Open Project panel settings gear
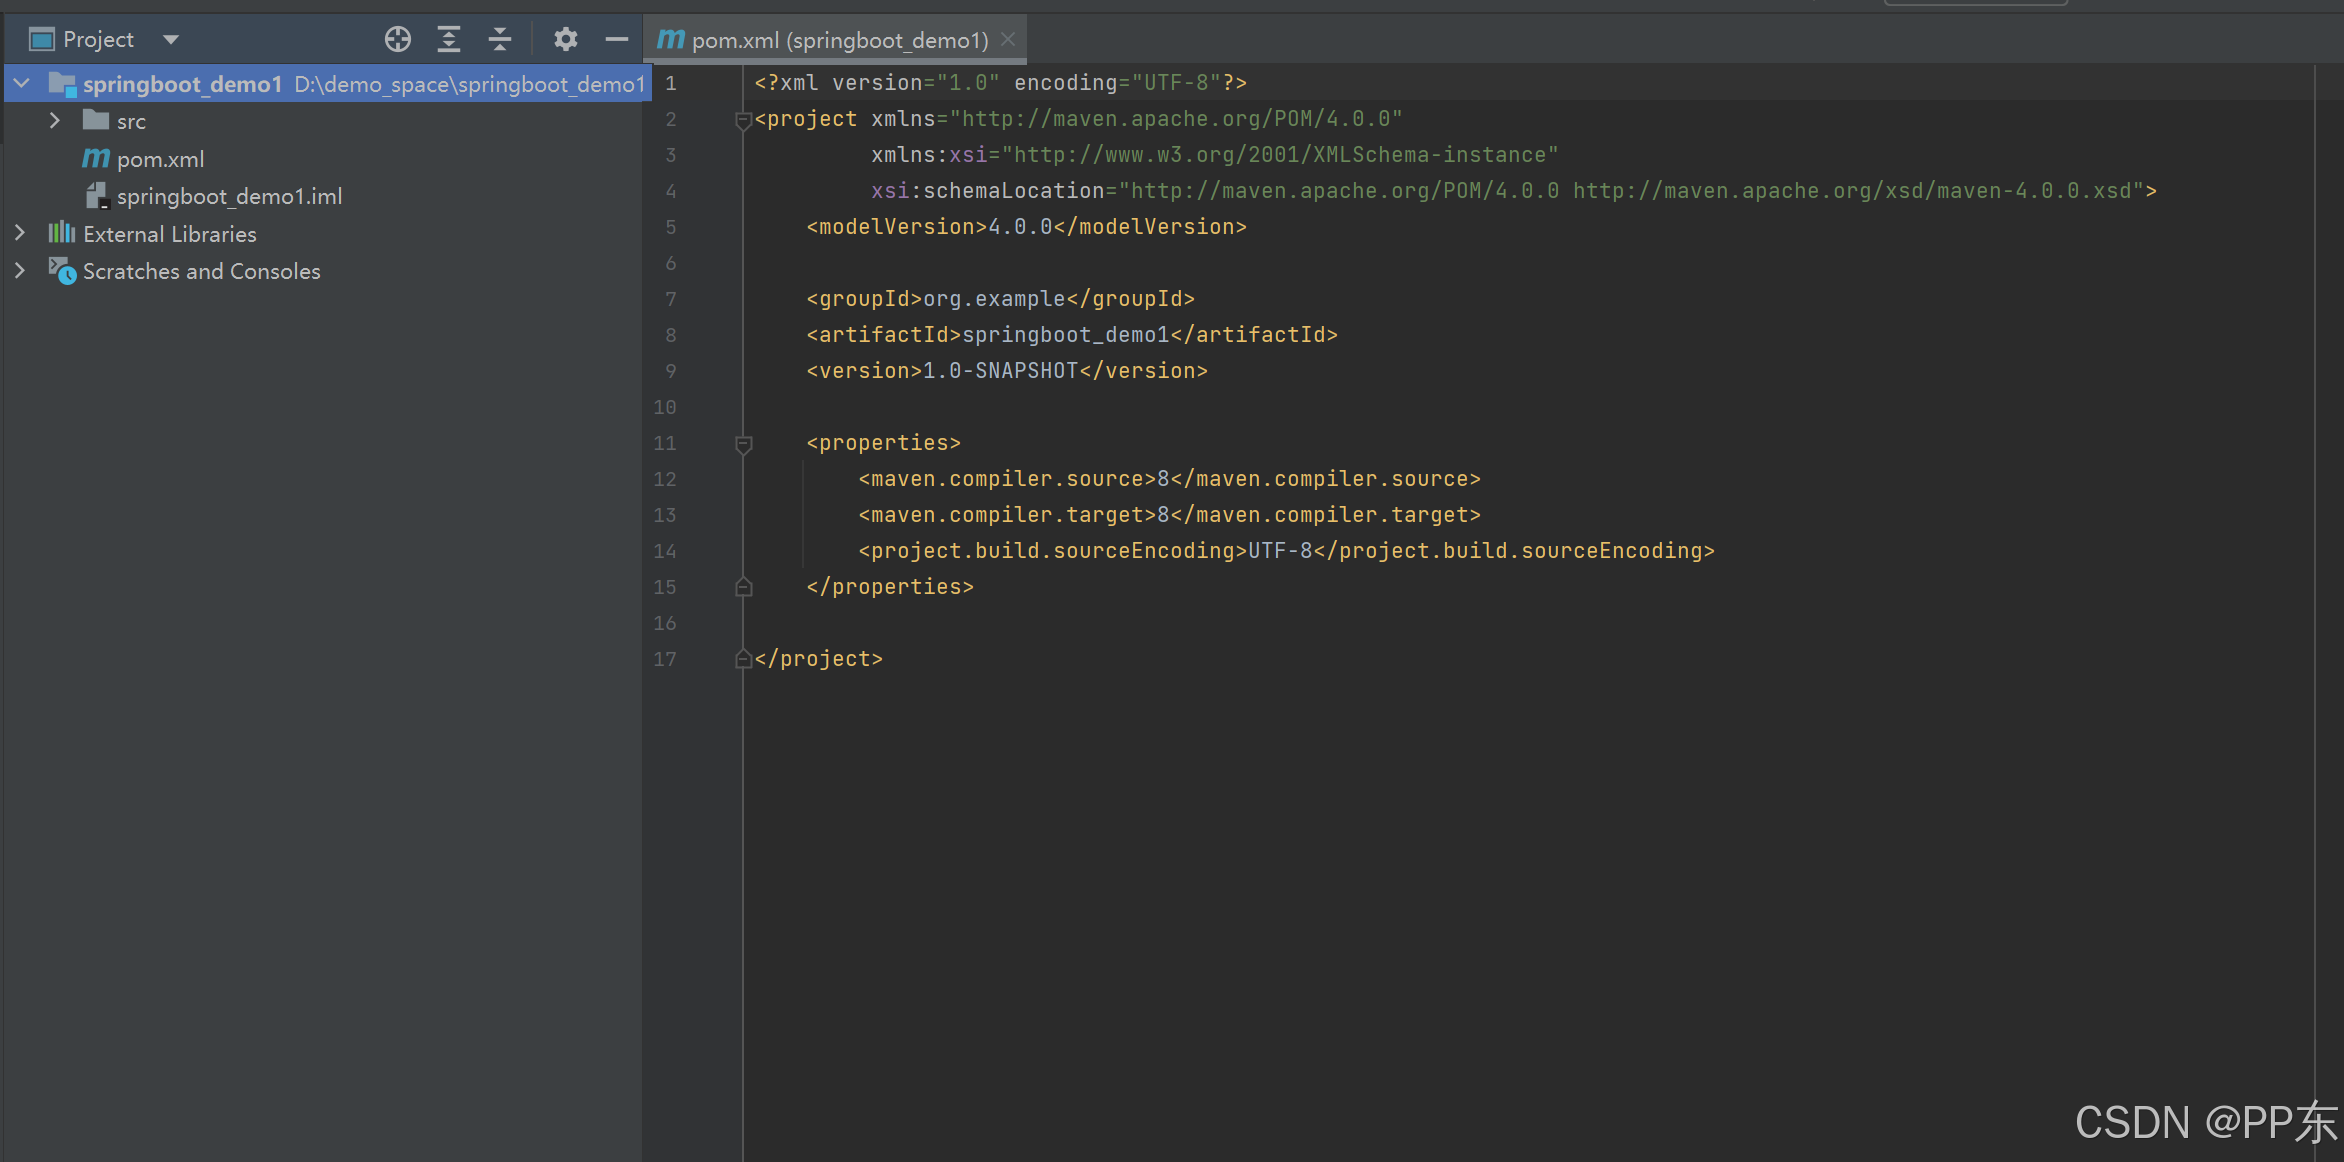Viewport: 2344px width, 1162px height. (x=566, y=39)
